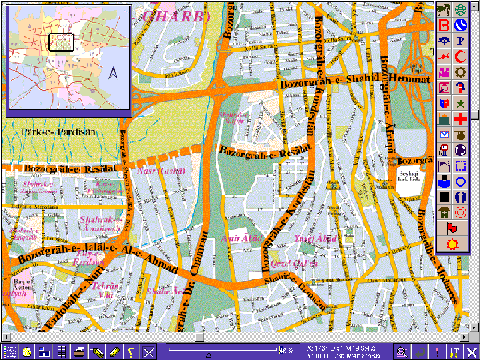This screenshot has width=480, height=360.
Task: Click the horizontal scrollbar thumb
Action: click(199, 337)
